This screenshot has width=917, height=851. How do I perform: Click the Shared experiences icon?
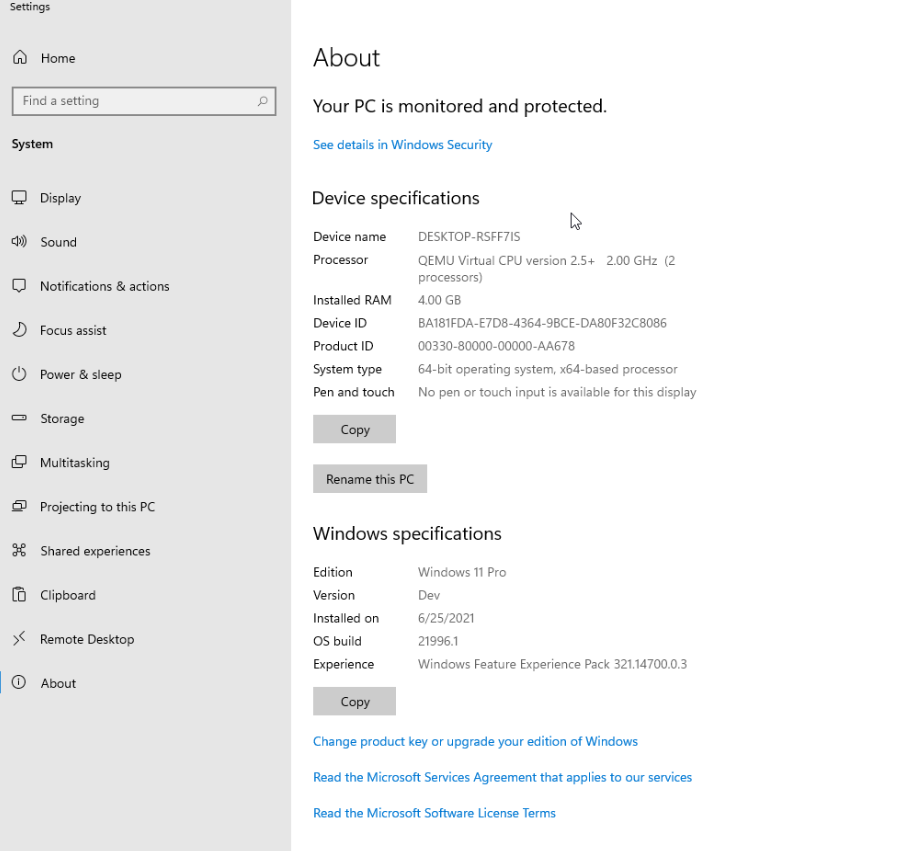18,550
